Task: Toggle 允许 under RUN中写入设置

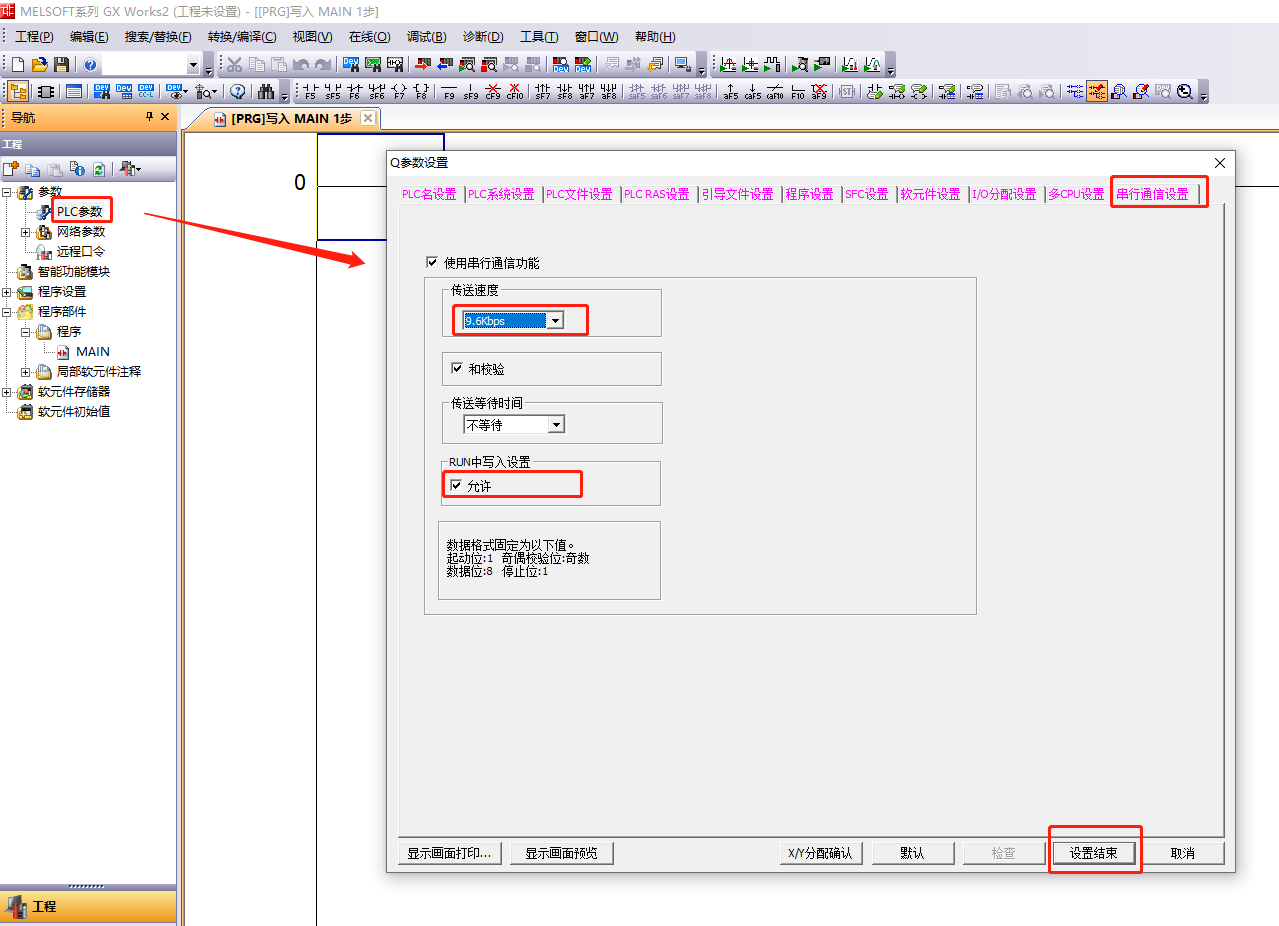Action: tap(457, 486)
